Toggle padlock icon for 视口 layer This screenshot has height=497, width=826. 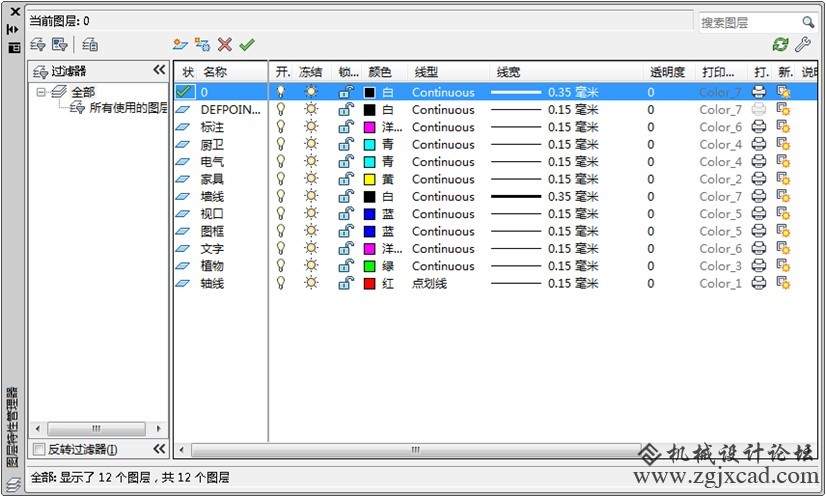[346, 214]
